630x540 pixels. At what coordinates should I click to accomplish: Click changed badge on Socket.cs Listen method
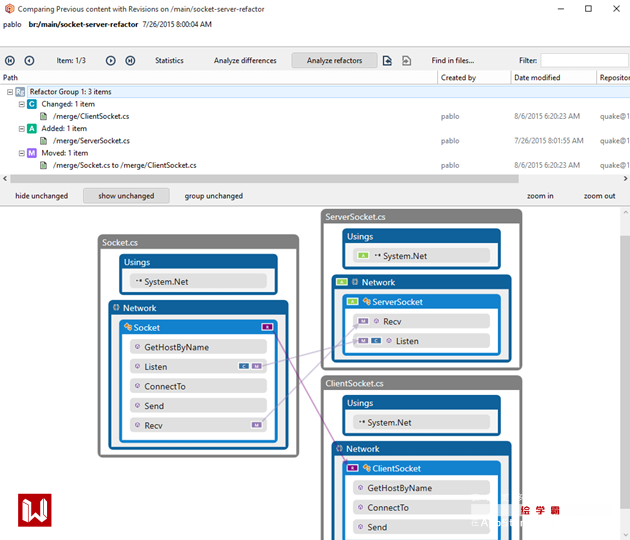pos(243,366)
